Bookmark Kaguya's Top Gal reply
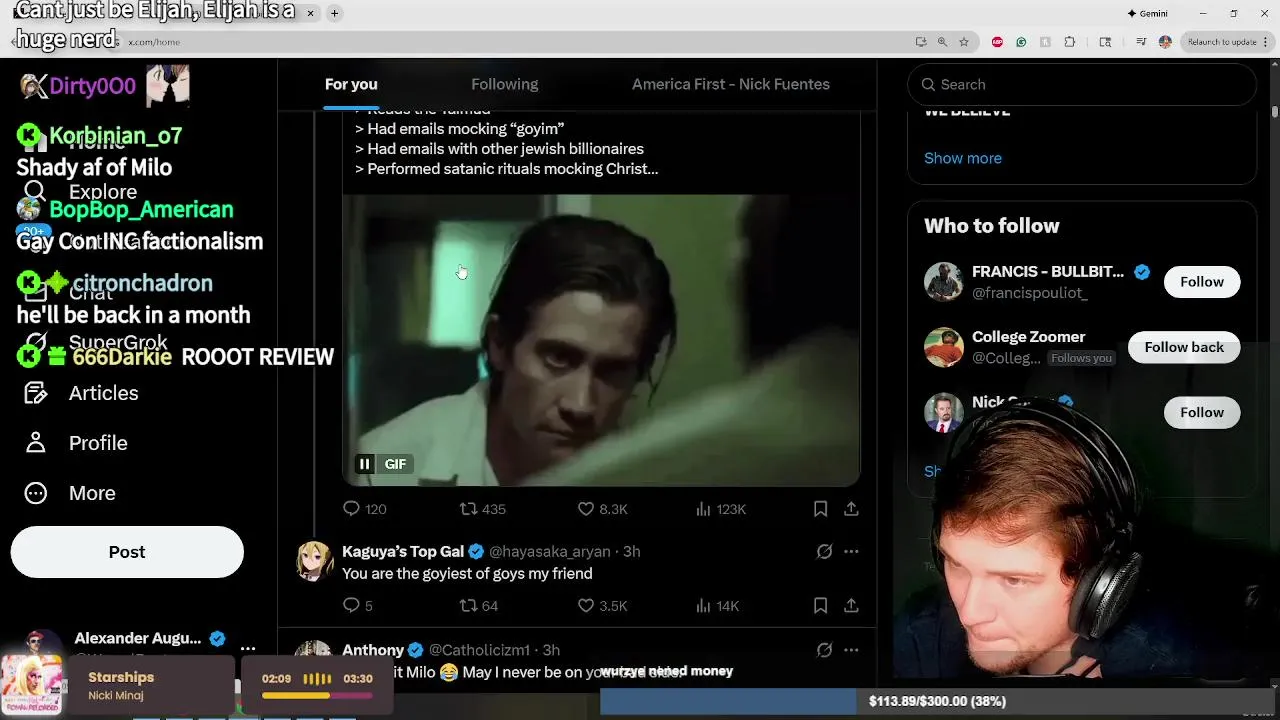 820,605
